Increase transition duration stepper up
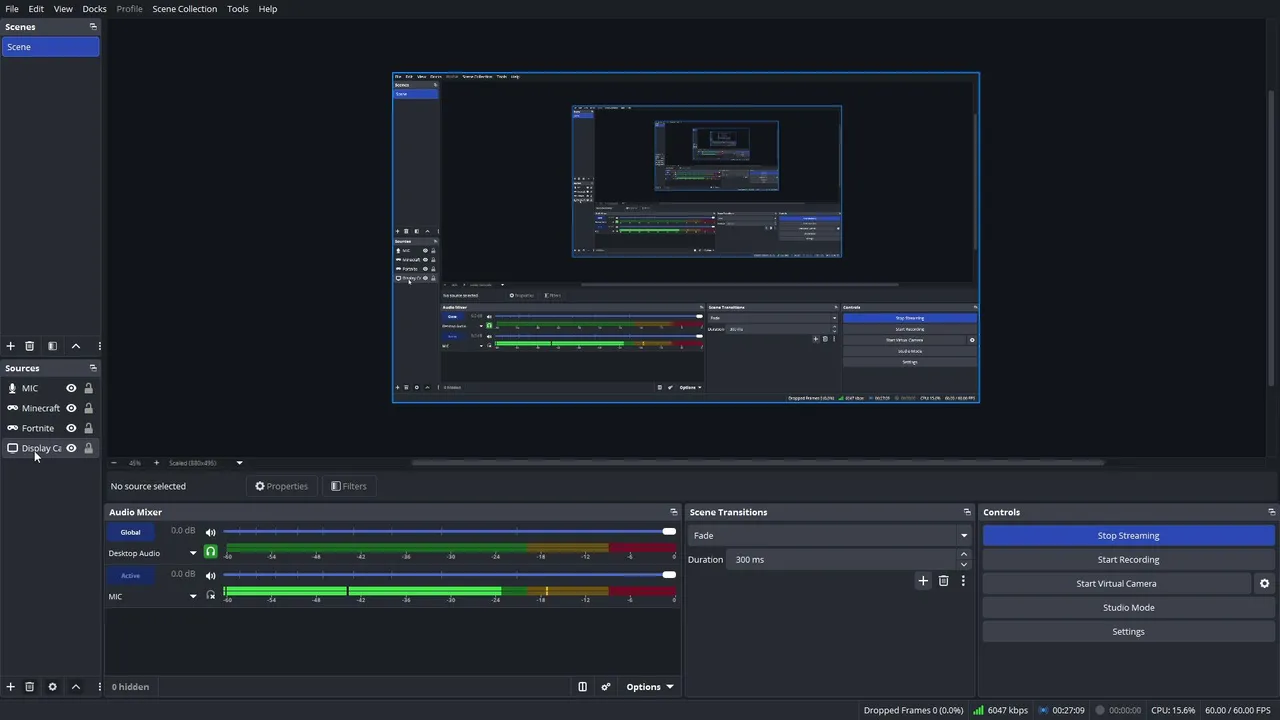This screenshot has width=1280, height=720. point(964,554)
